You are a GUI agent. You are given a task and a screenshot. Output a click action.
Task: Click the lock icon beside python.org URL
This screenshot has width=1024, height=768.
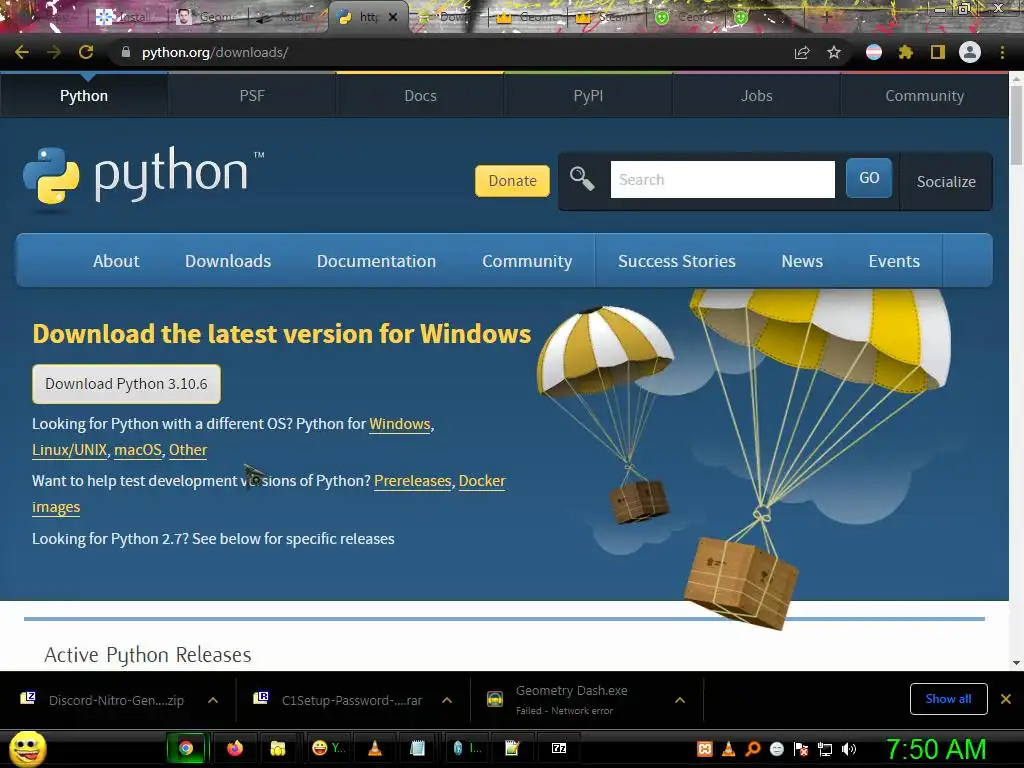coord(126,52)
